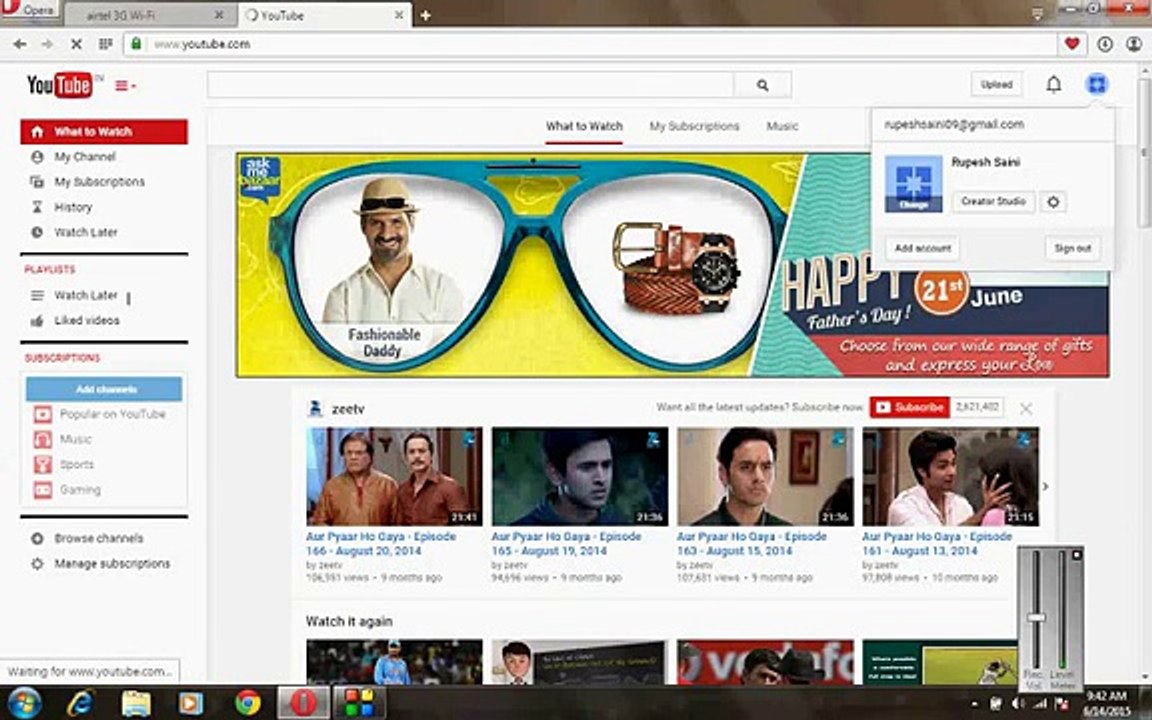Click the Father's Day ad banner

tap(672, 265)
